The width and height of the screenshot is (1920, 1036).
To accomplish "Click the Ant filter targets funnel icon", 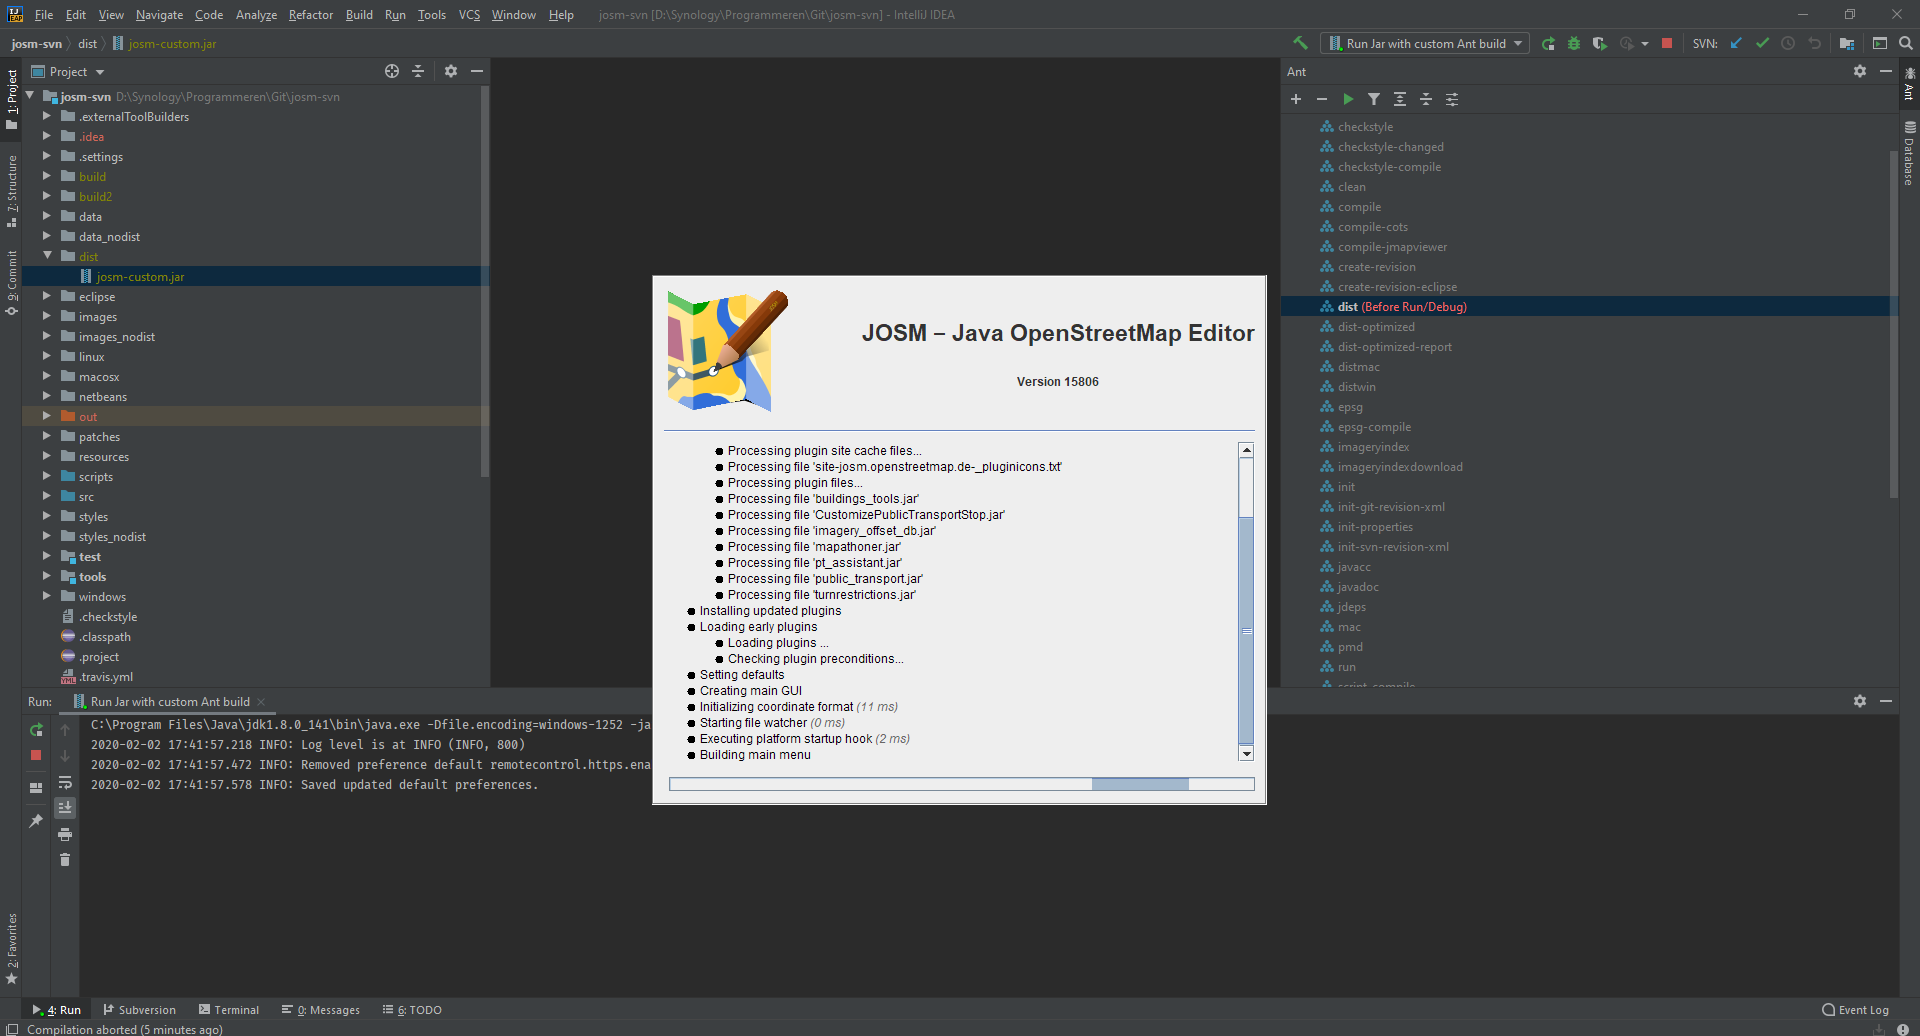I will pos(1374,99).
